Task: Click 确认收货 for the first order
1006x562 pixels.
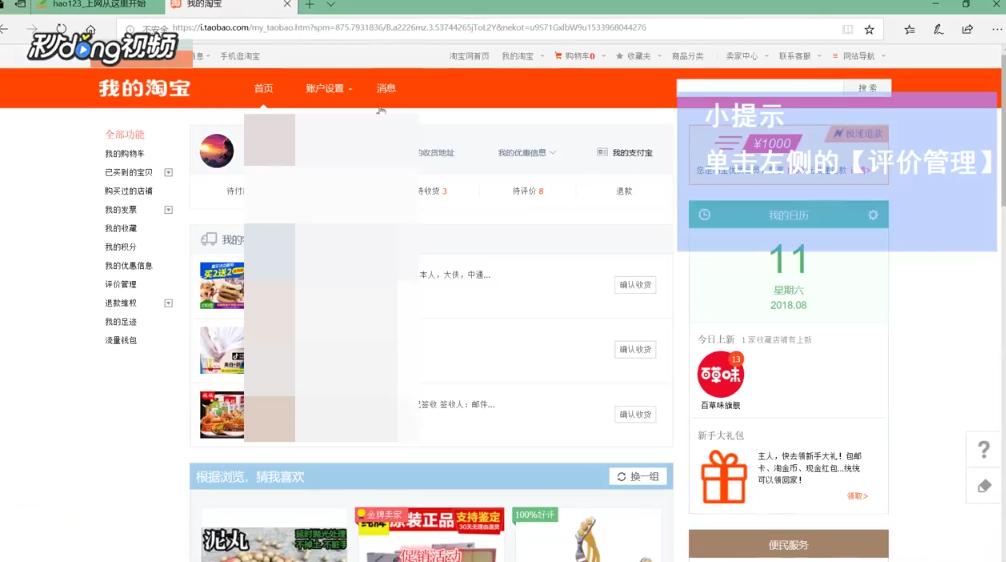Action: 635,285
